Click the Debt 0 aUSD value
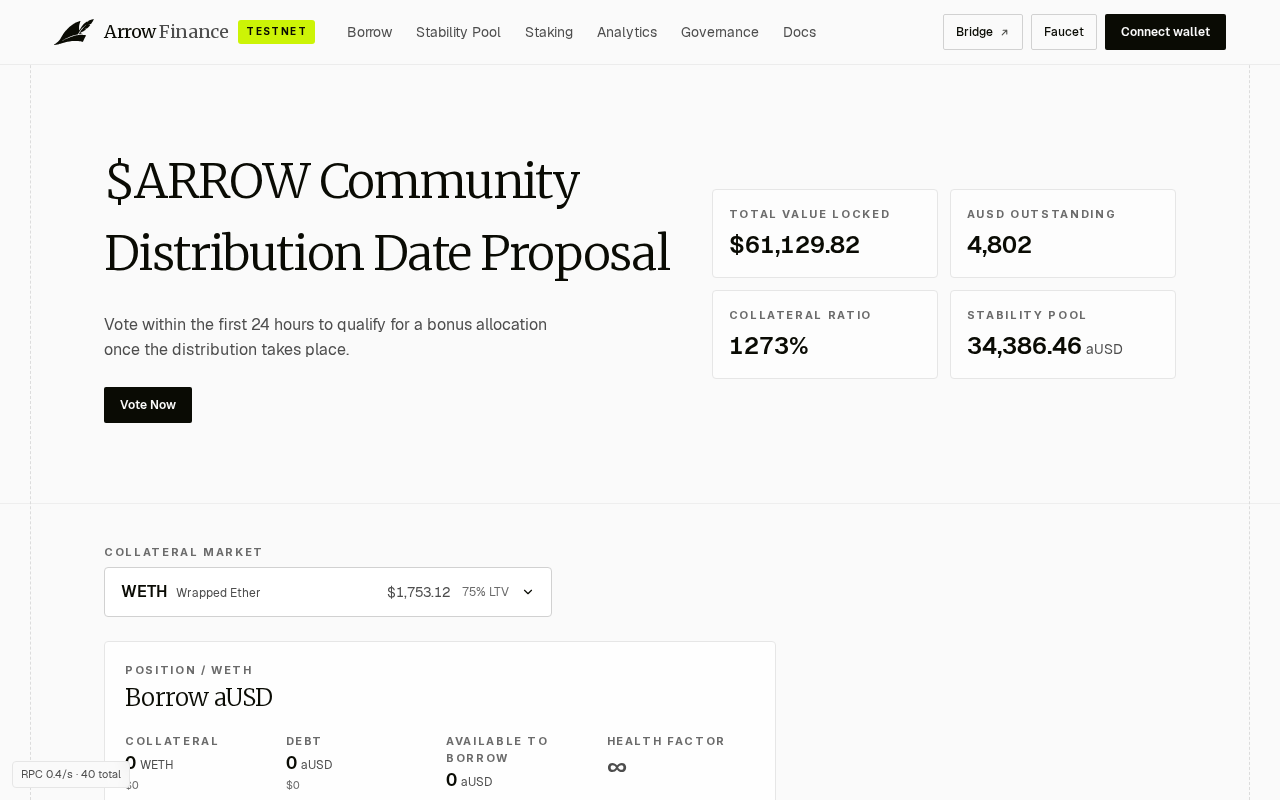This screenshot has height=800, width=1280. 309,764
